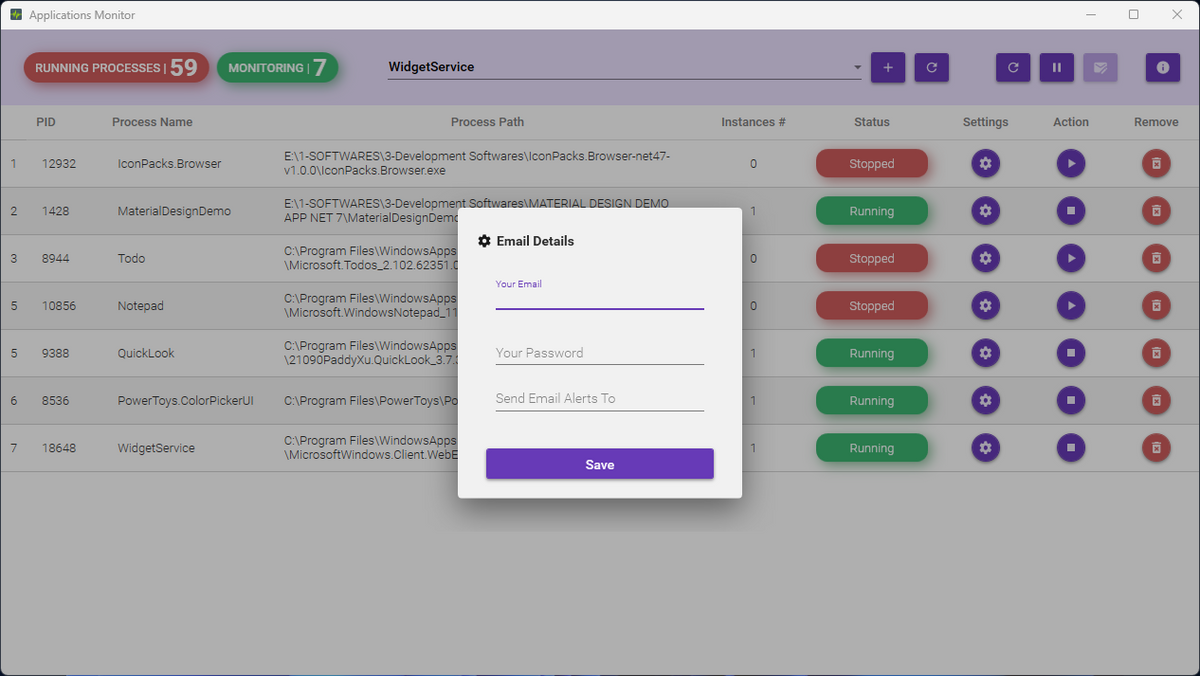Click the Status column header
The width and height of the screenshot is (1200, 676).
click(x=871, y=122)
